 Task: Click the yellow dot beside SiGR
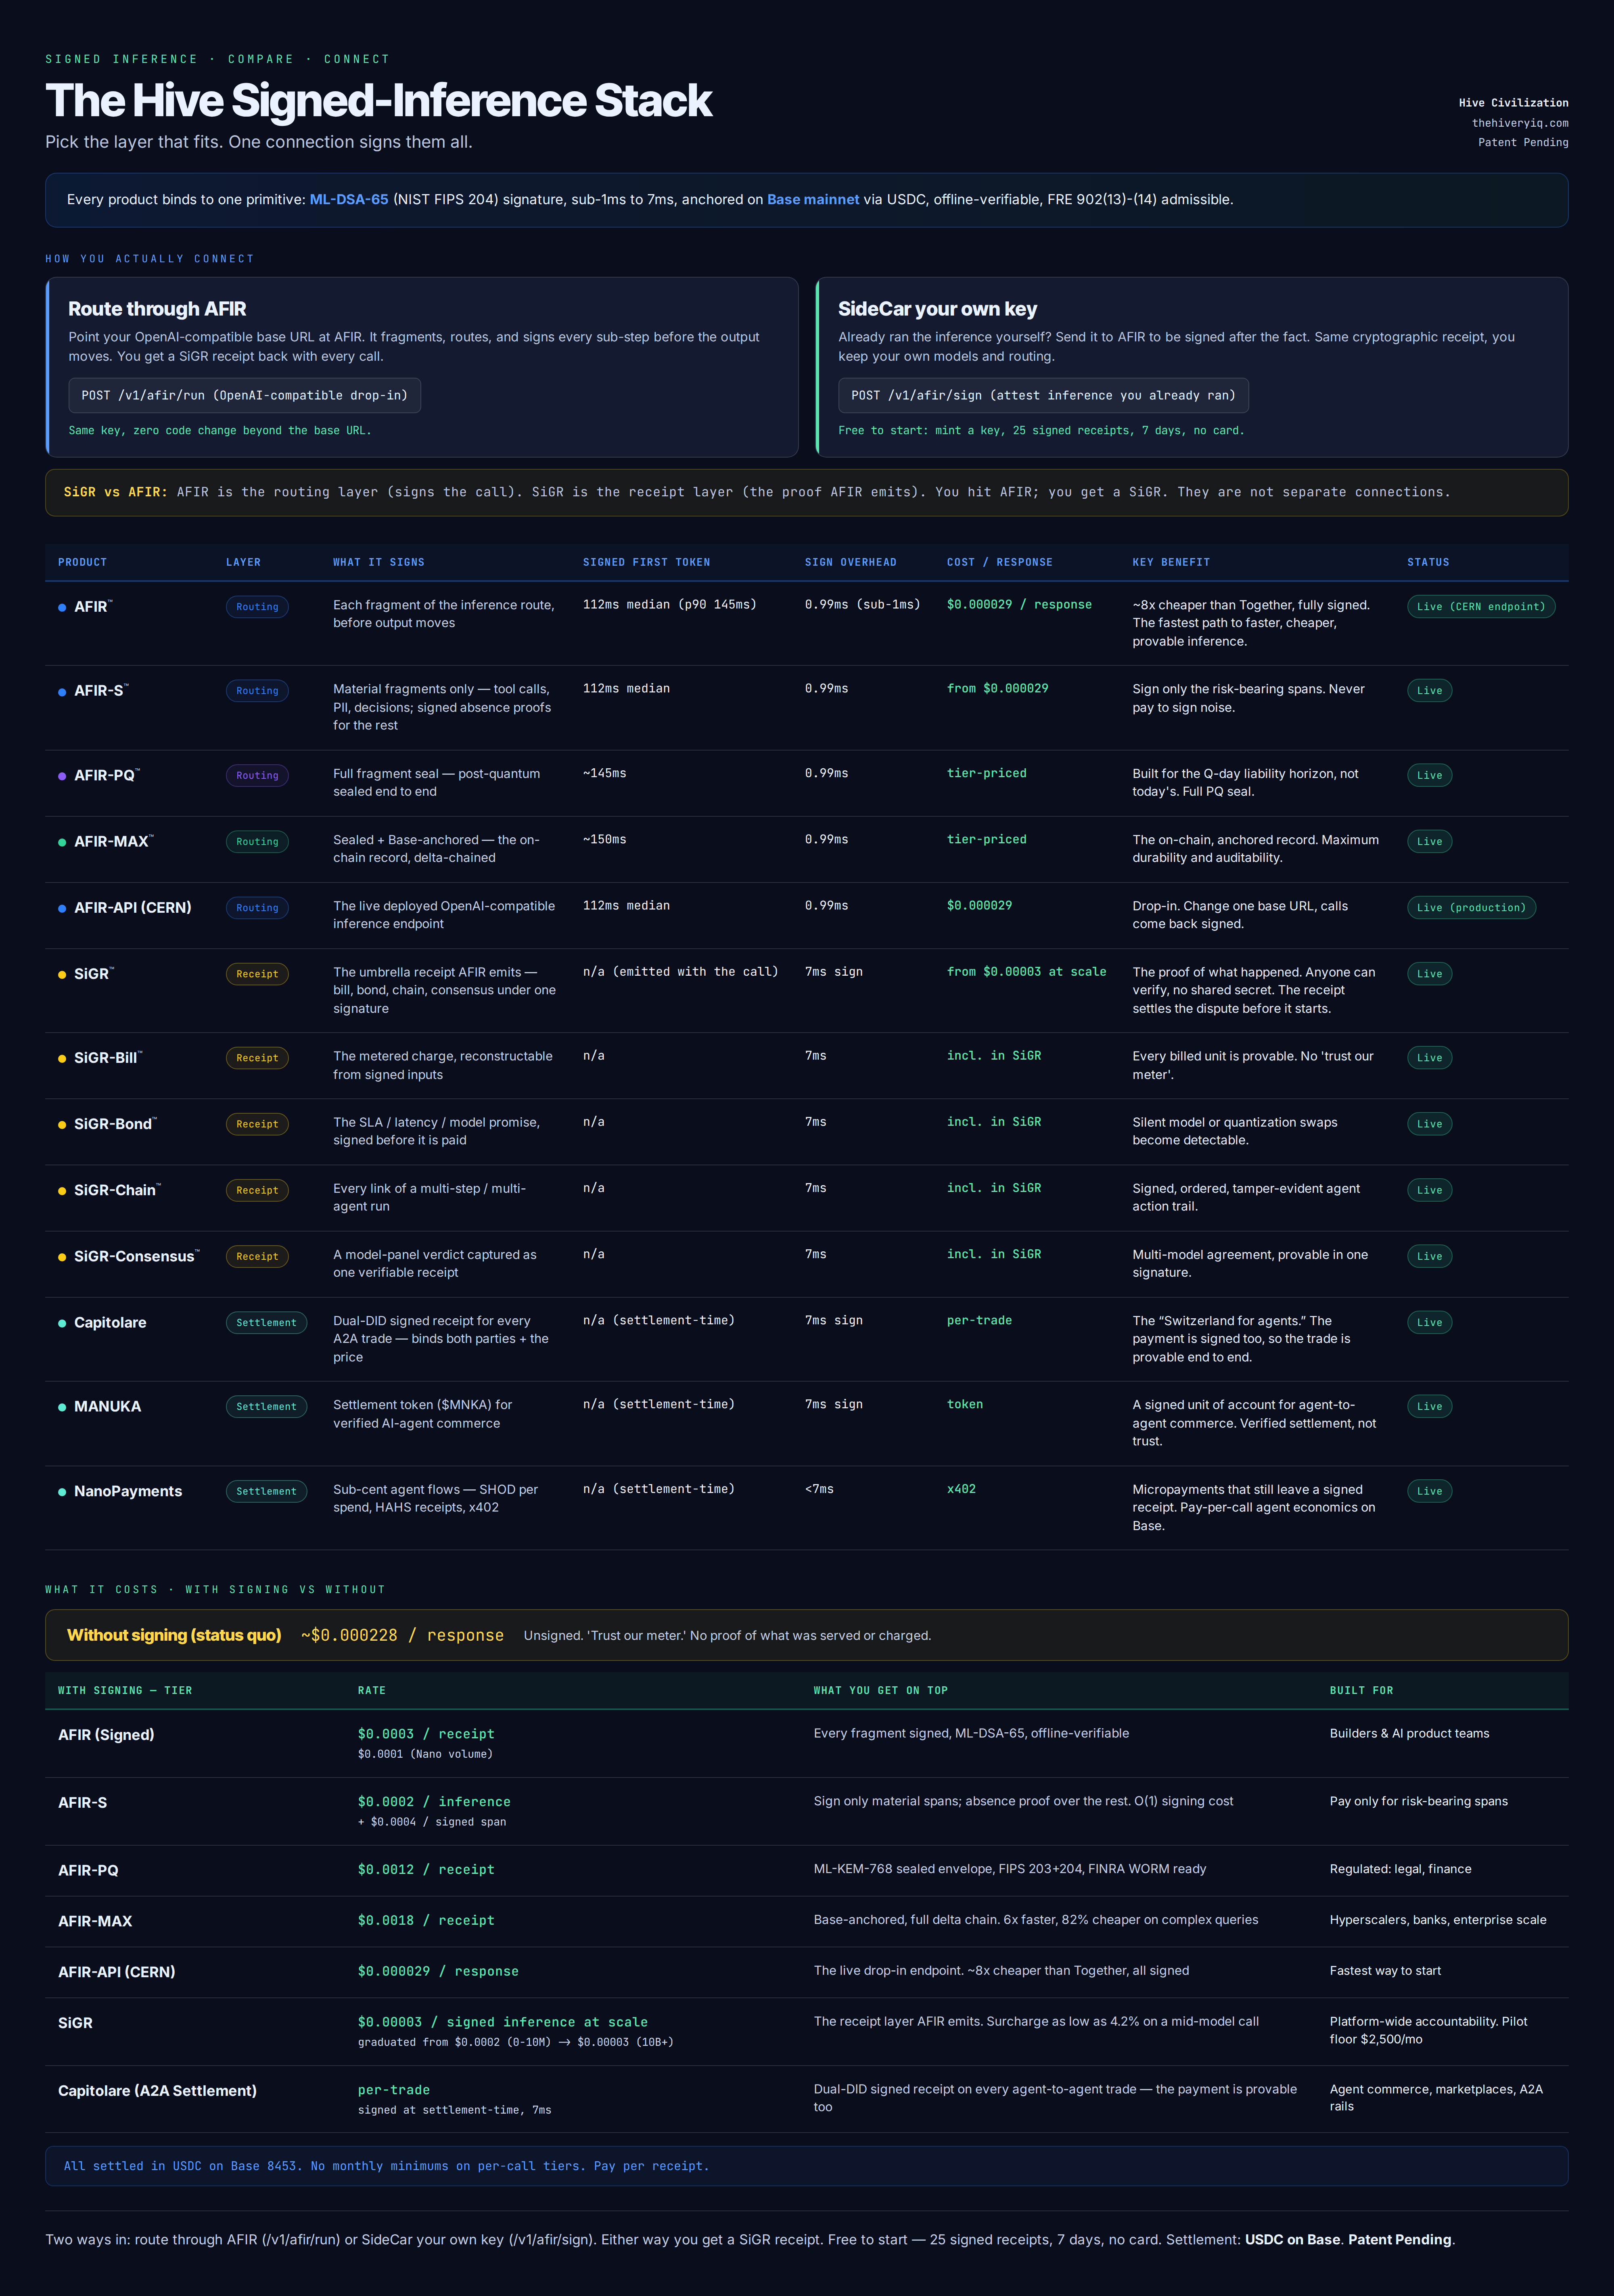[x=62, y=974]
